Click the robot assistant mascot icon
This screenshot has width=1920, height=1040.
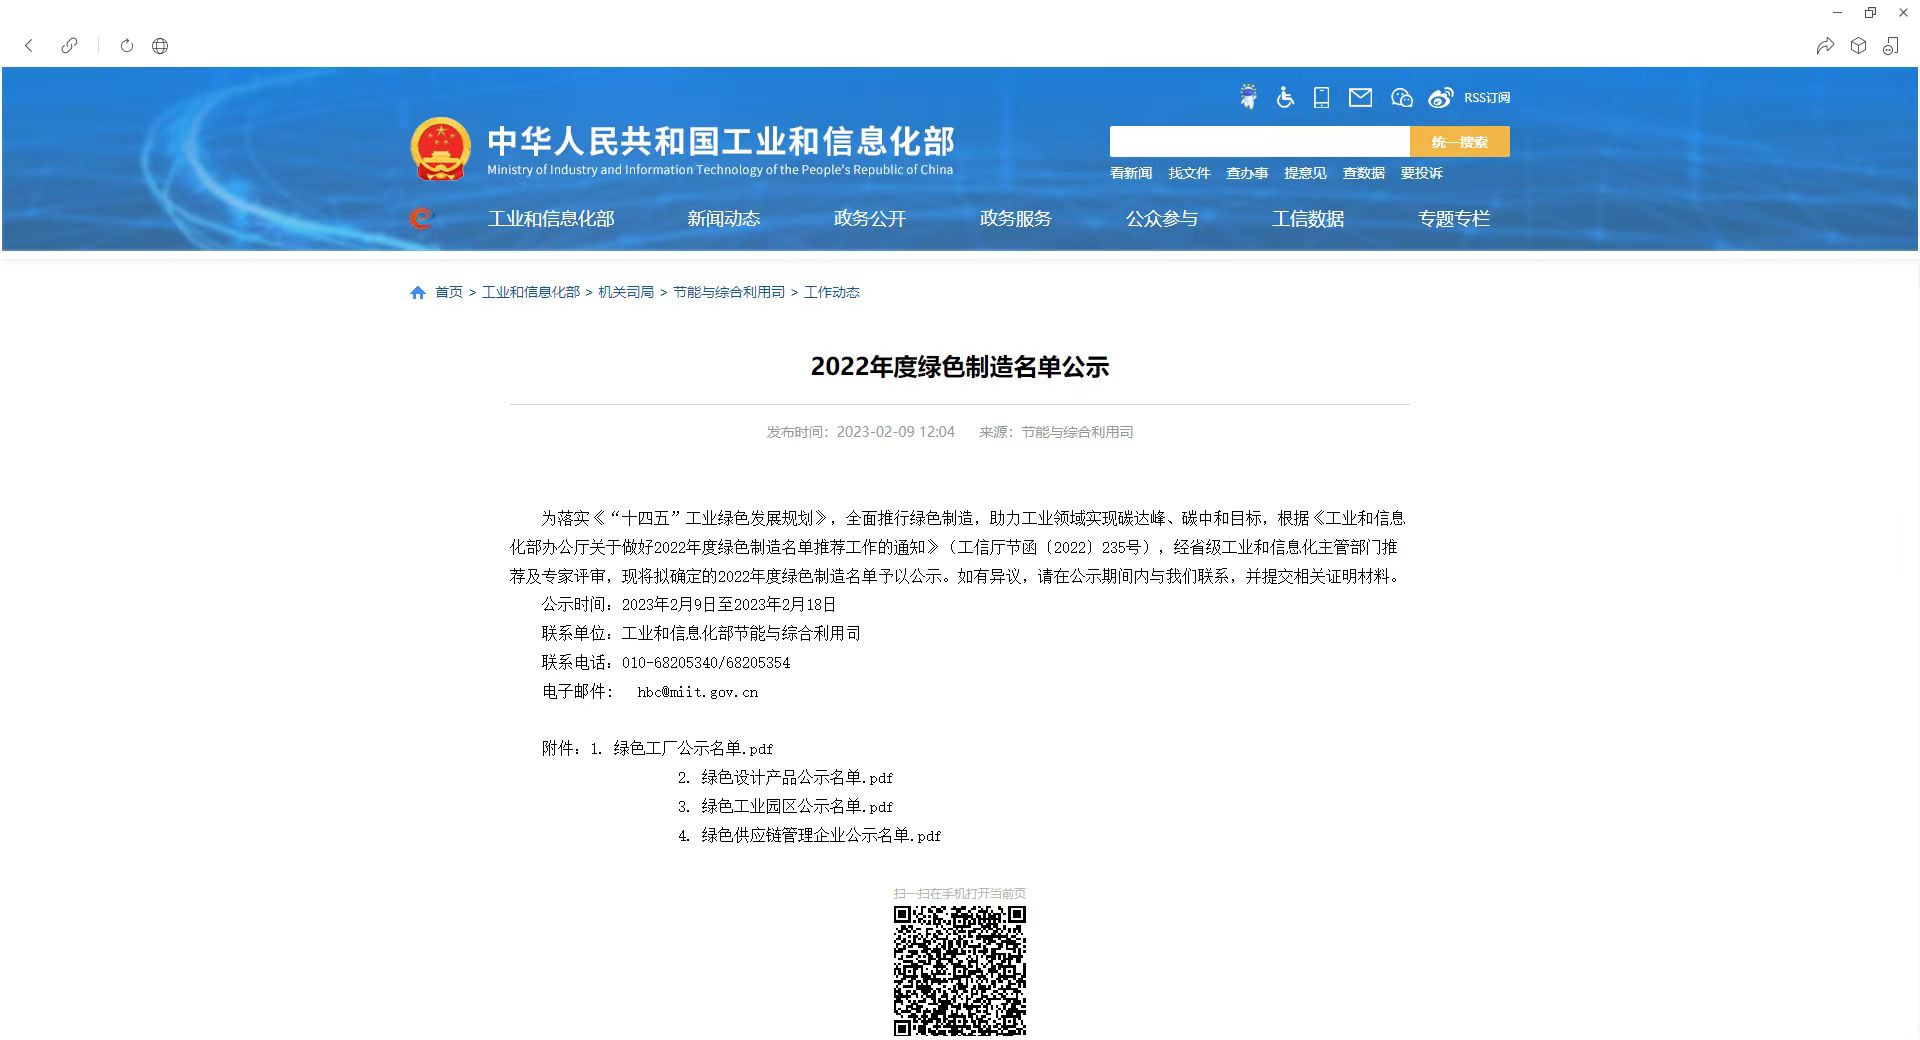coord(1248,97)
